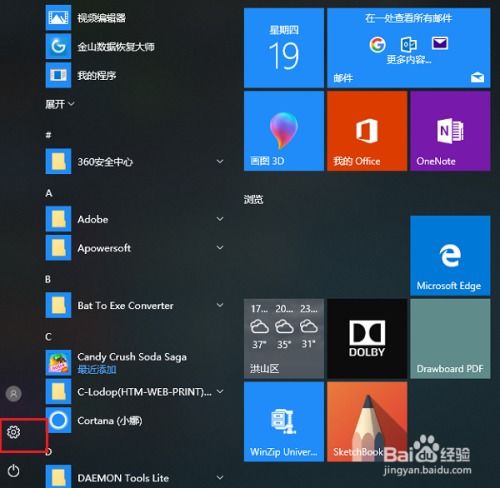The width and height of the screenshot is (500, 488).
Task: Click the A letter group header
Action: 49,193
